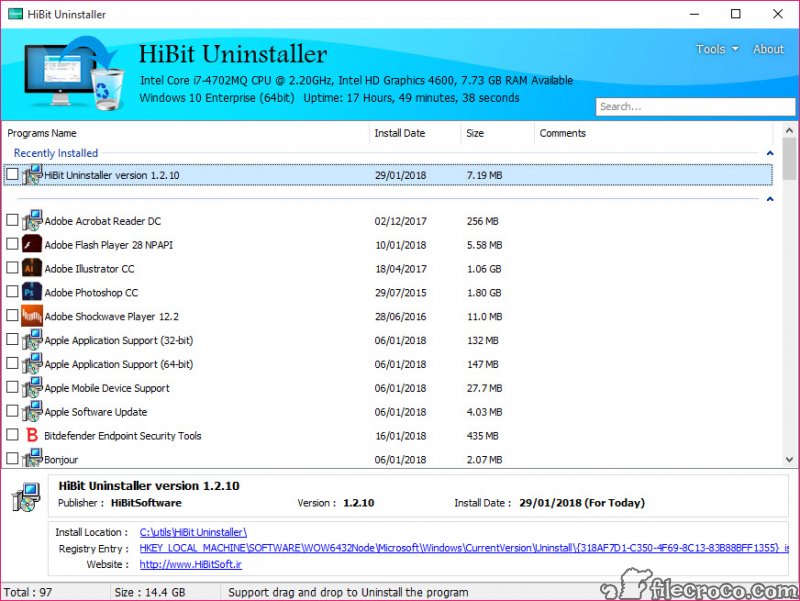Viewport: 800px width, 601px height.
Task: Click the Apple Mobile Device Support icon
Action: pyautogui.click(x=32, y=388)
